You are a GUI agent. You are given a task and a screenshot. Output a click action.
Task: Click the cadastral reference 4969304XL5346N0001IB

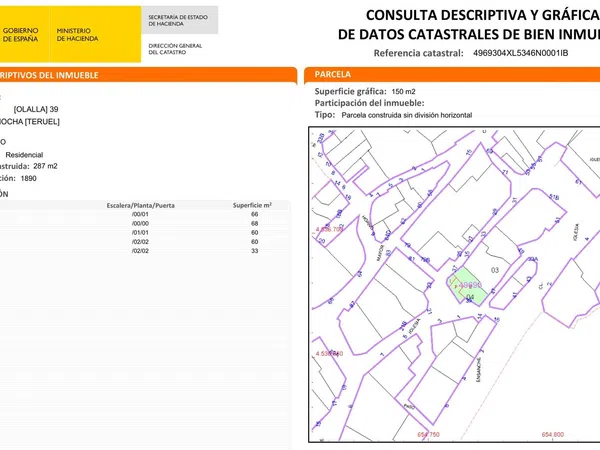[x=520, y=53]
